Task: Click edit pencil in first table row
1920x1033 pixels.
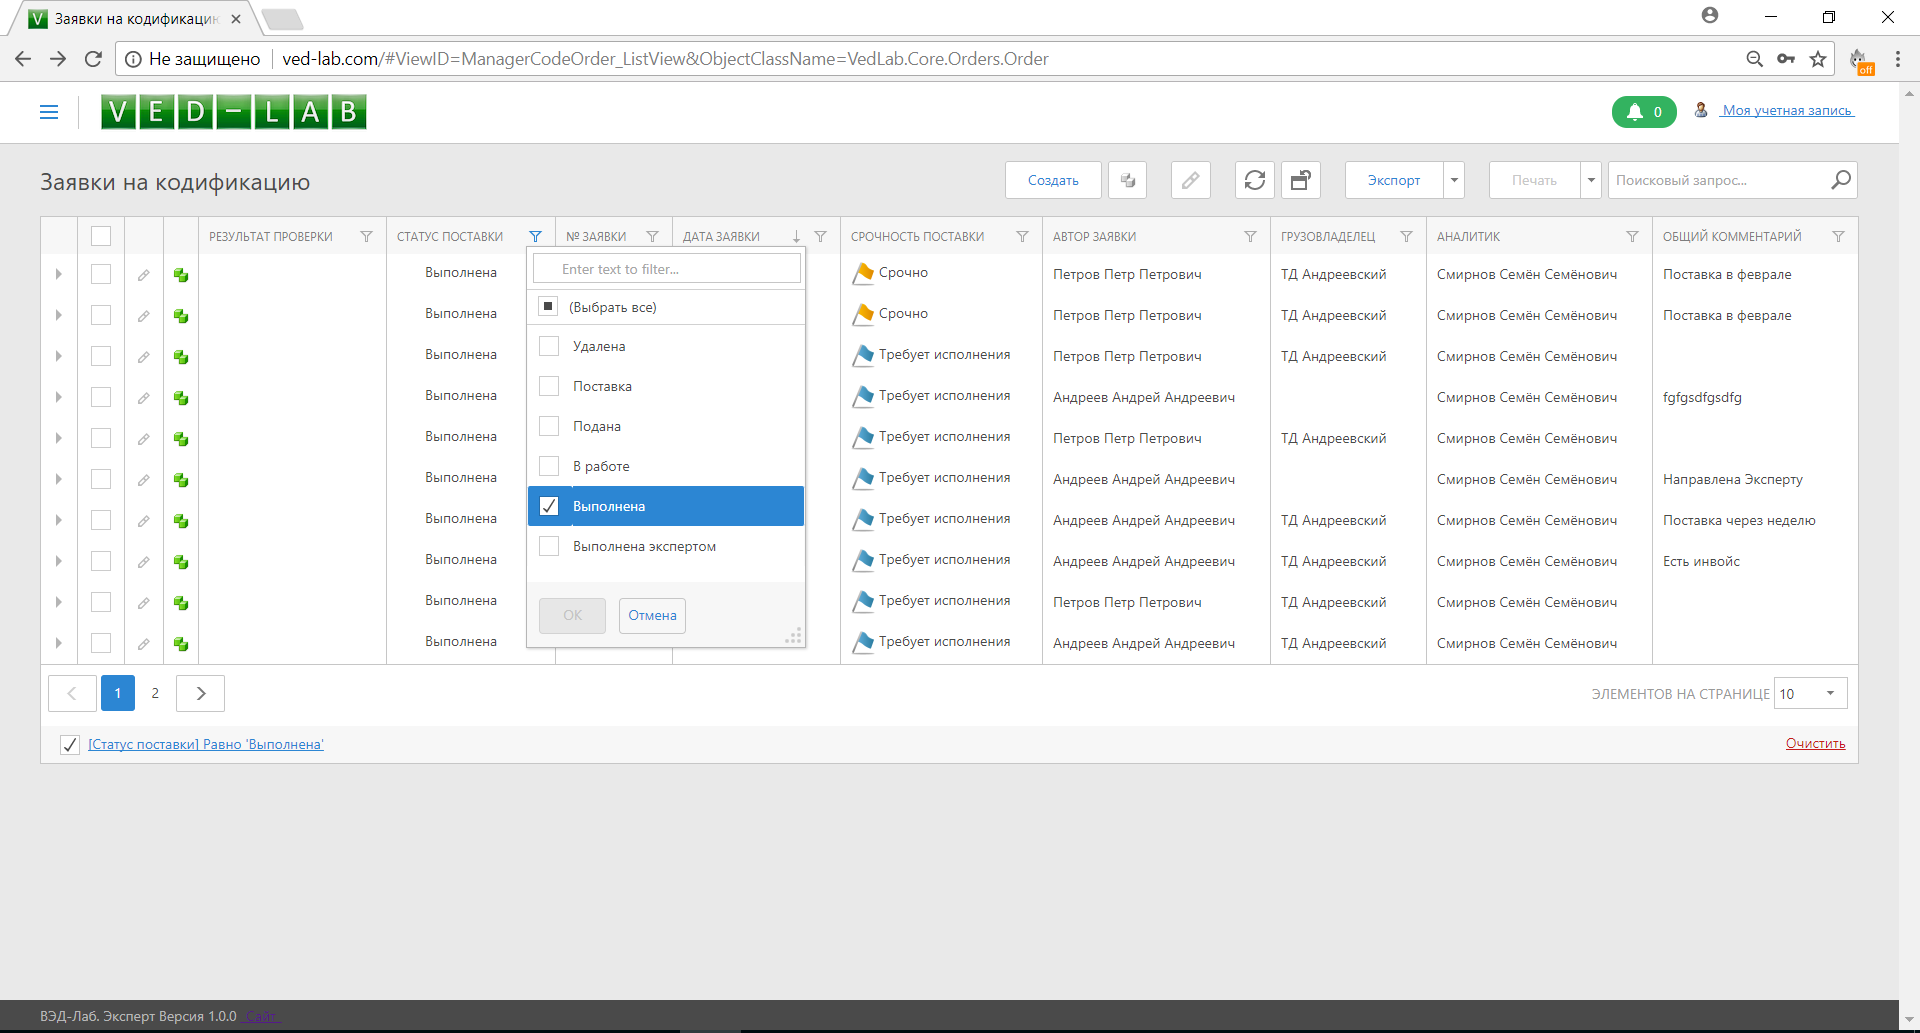Action: 144,275
